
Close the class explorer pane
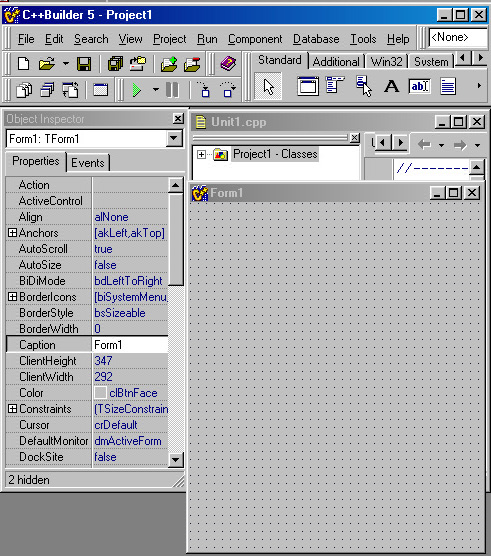tap(355, 138)
